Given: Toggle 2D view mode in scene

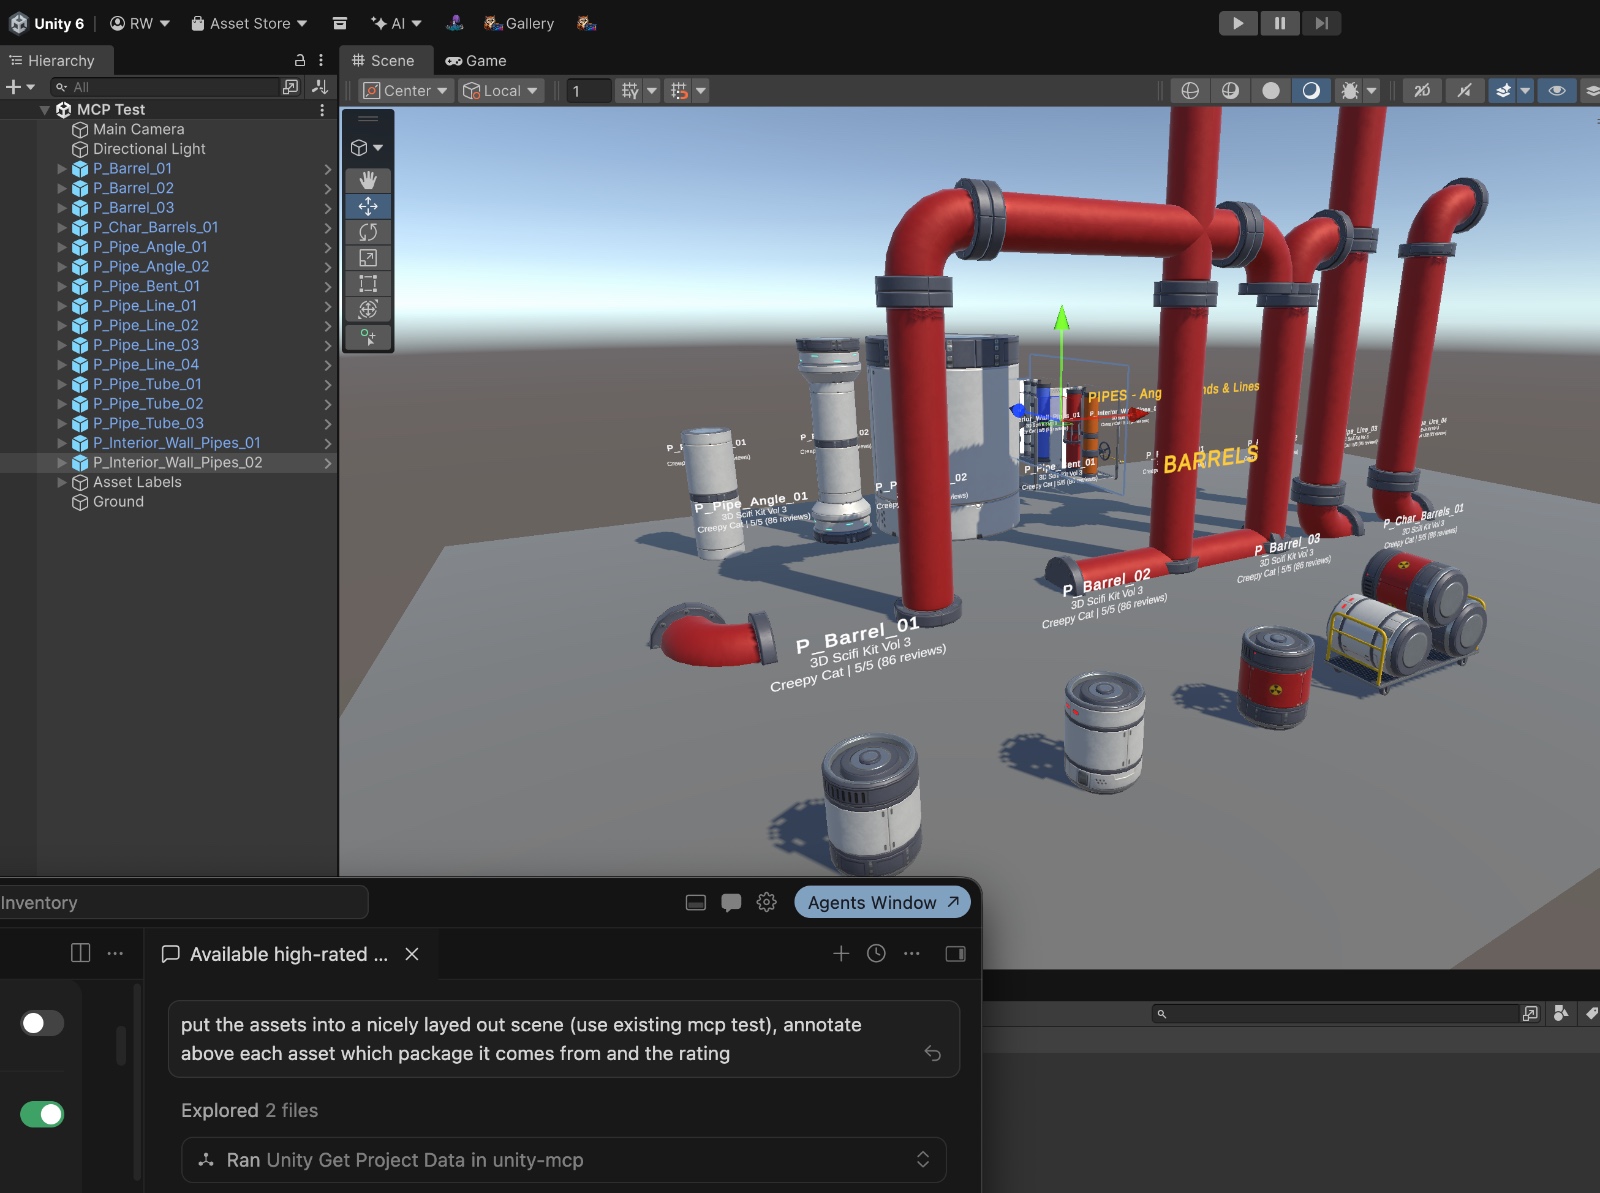Looking at the screenshot, I should click(1422, 91).
